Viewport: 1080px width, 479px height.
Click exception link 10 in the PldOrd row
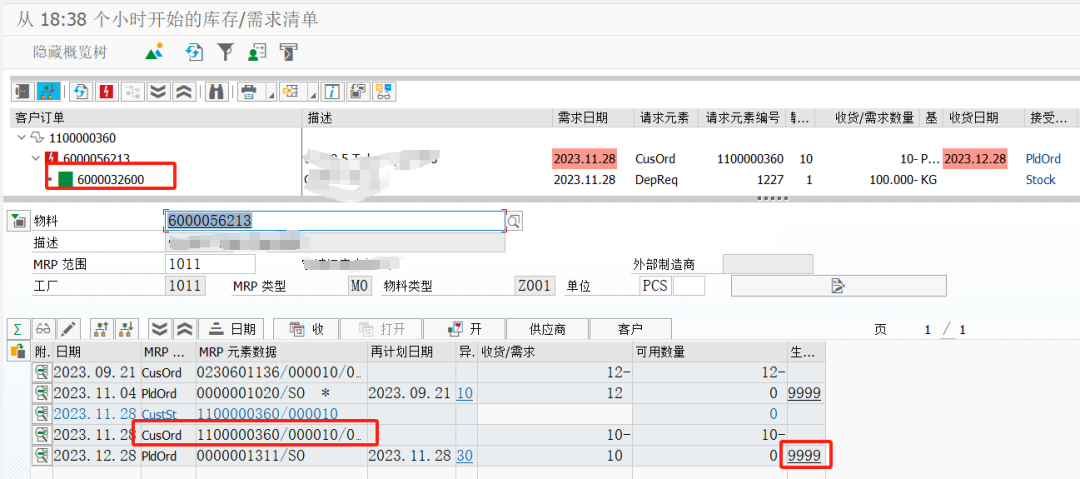(465, 394)
